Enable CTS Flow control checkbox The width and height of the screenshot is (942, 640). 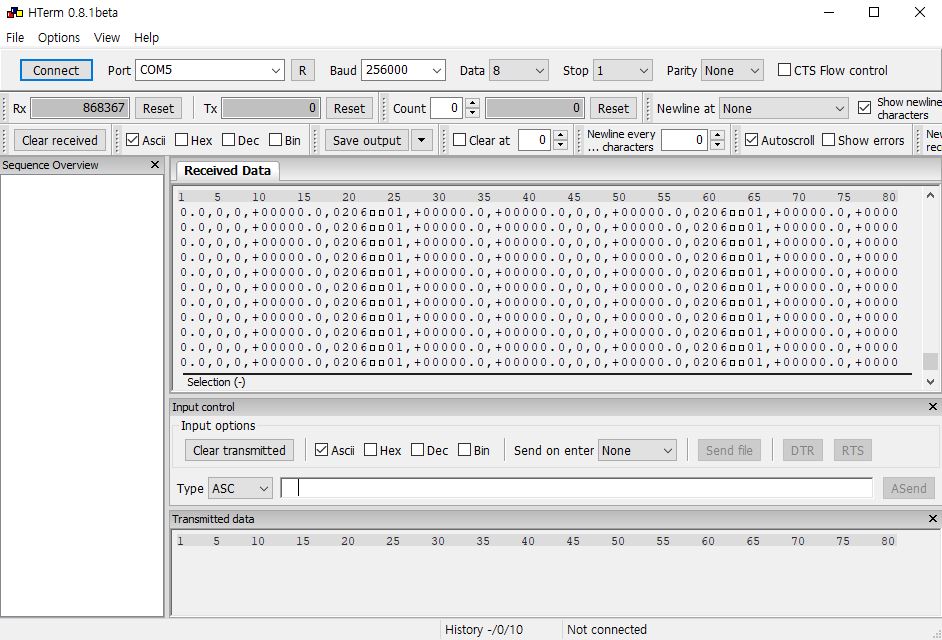(784, 70)
